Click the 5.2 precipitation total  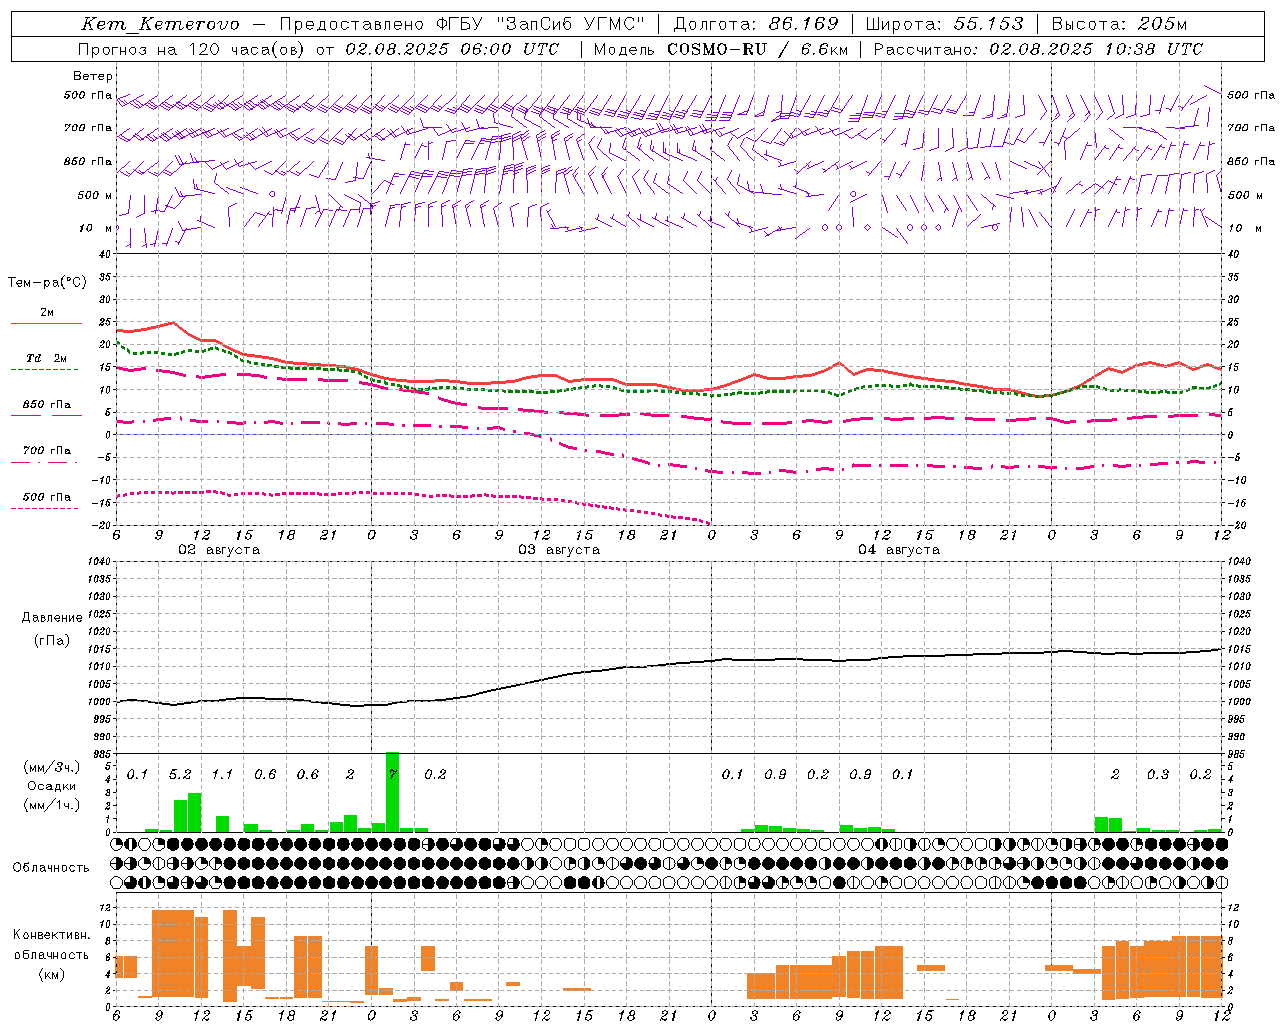tap(180, 775)
